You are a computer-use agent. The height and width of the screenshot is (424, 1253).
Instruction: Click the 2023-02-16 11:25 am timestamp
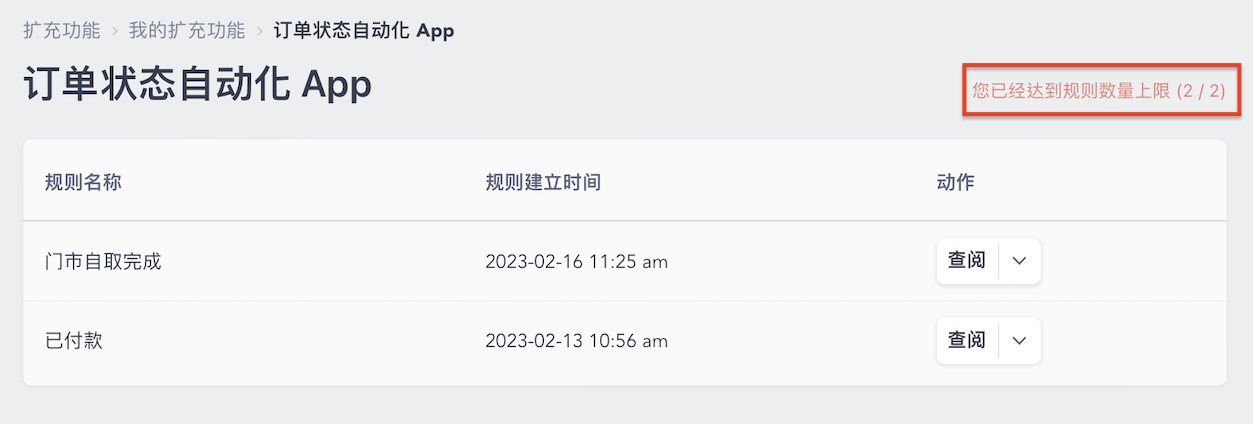[x=576, y=262]
